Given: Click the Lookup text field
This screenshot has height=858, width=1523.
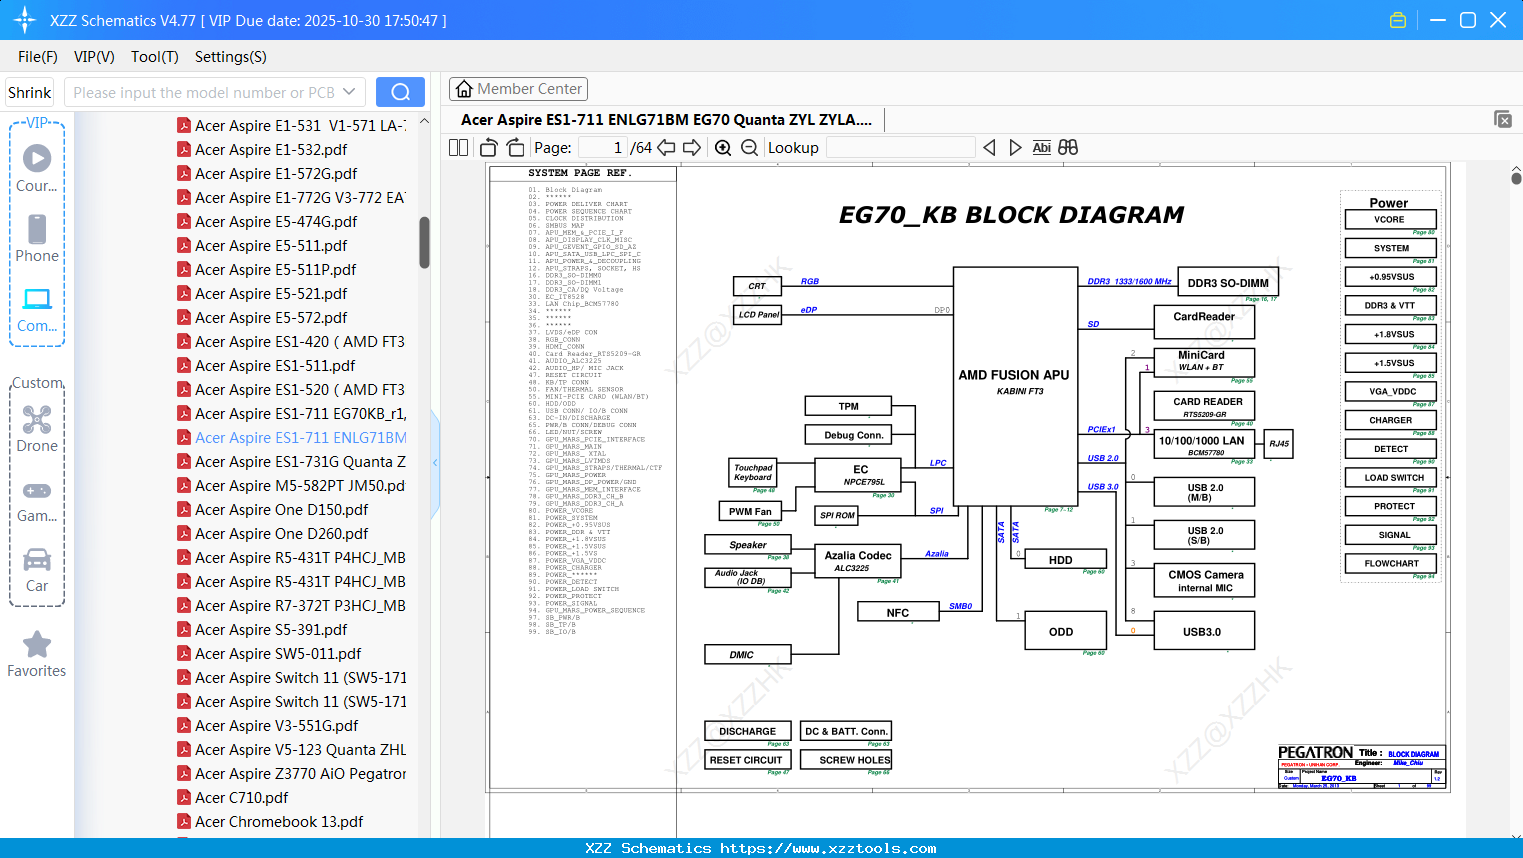Looking at the screenshot, I should click(900, 147).
